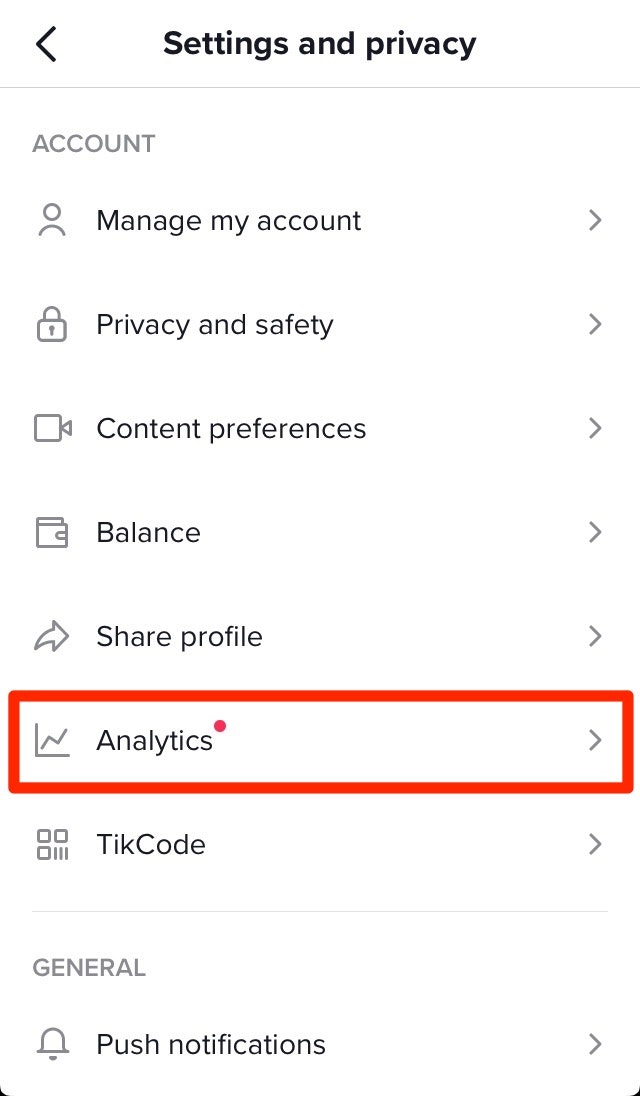Open Push notifications settings label
Screen dimensions: 640x1096
coord(211,1045)
